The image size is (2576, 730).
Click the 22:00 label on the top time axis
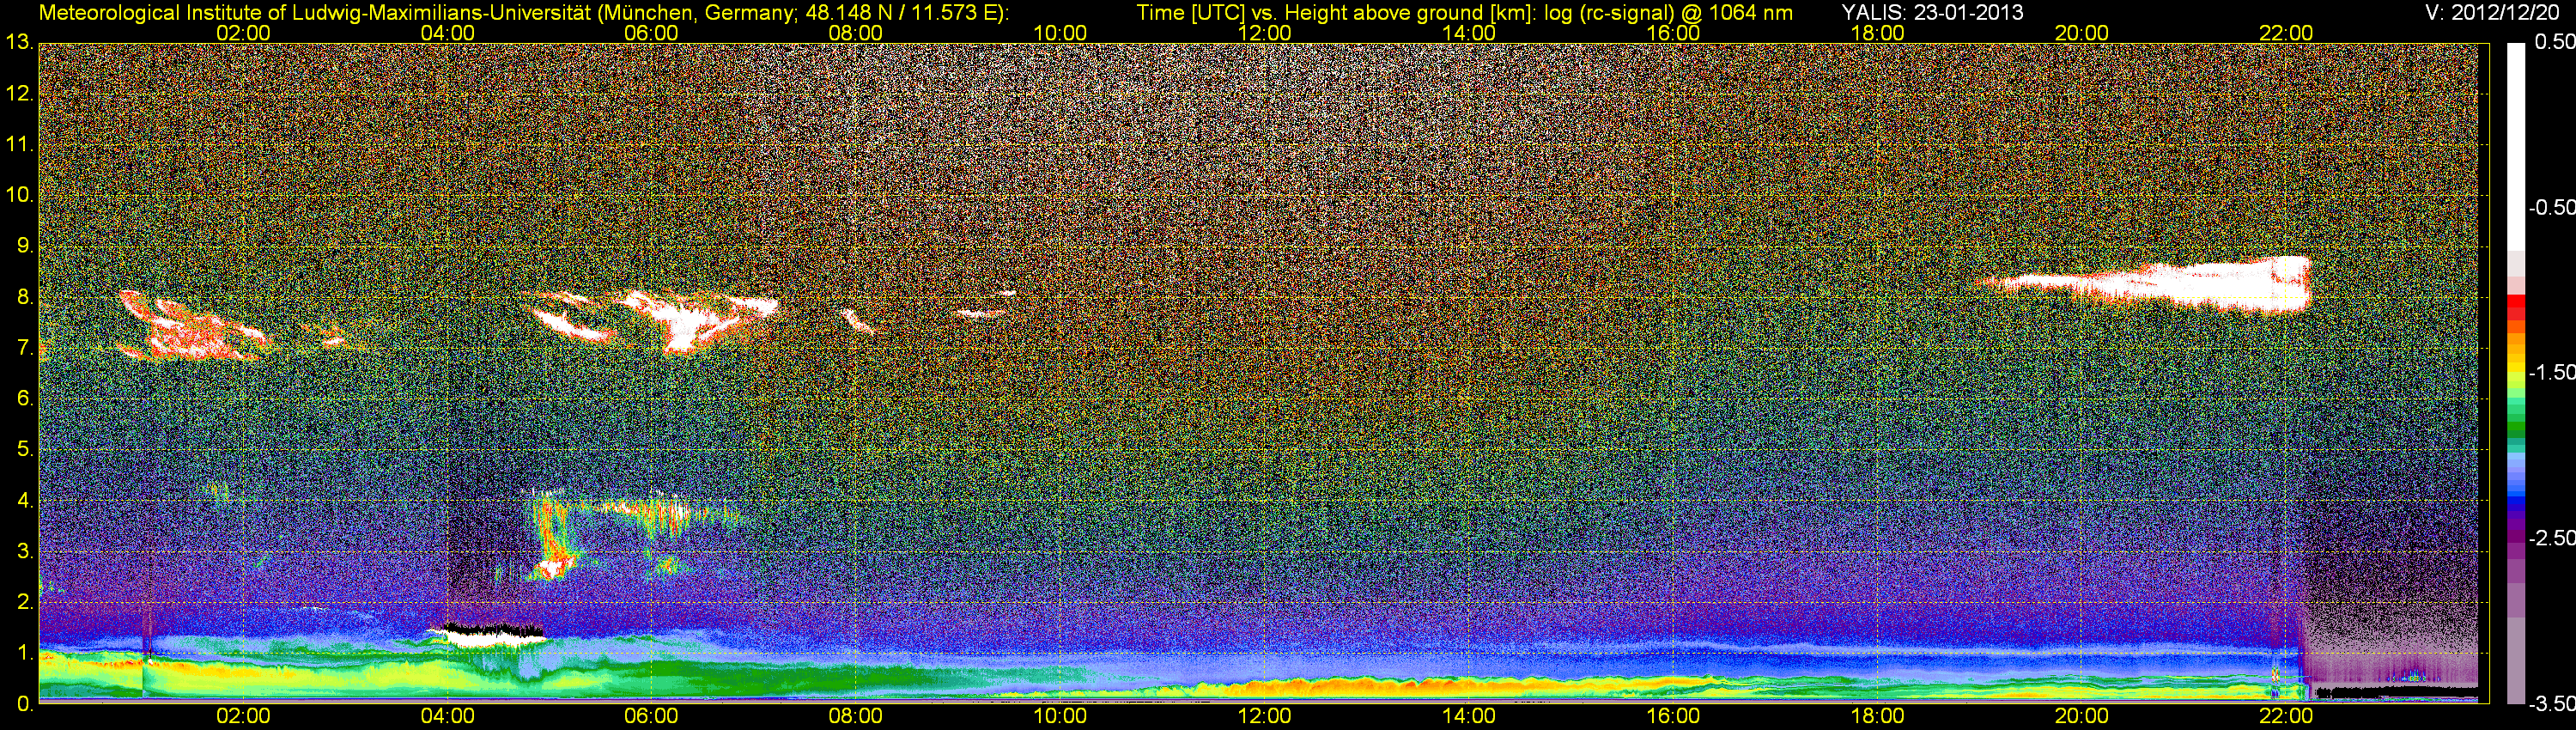coord(2286,33)
